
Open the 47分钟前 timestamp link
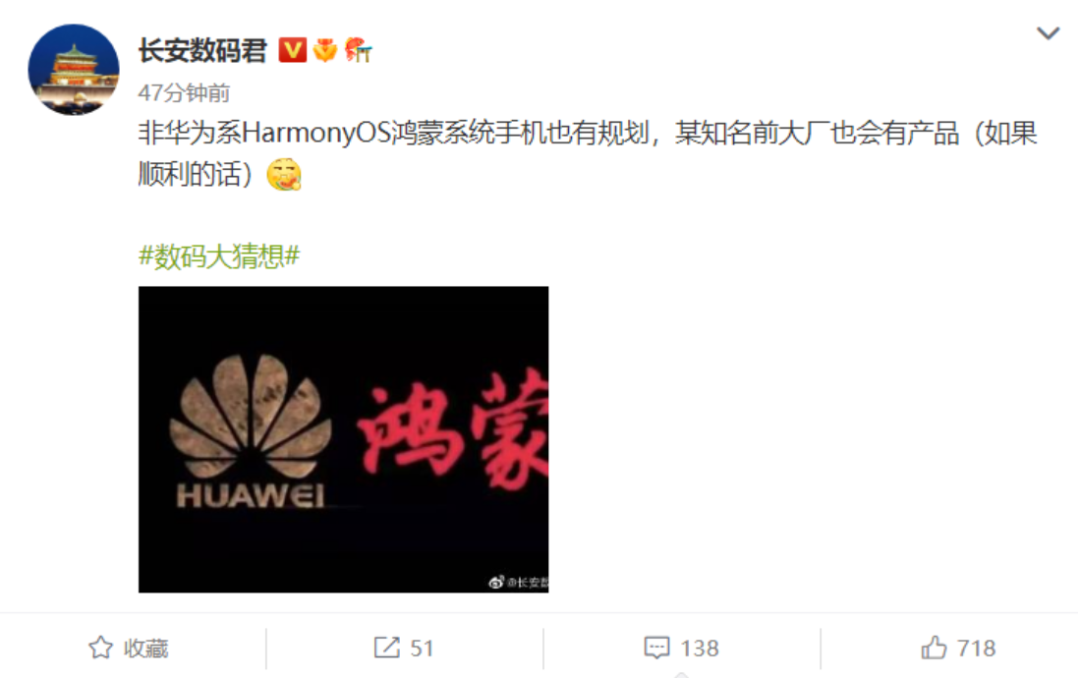pos(184,92)
